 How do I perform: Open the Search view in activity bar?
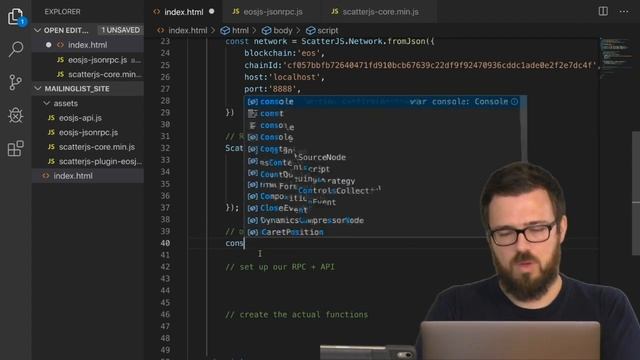[x=16, y=49]
